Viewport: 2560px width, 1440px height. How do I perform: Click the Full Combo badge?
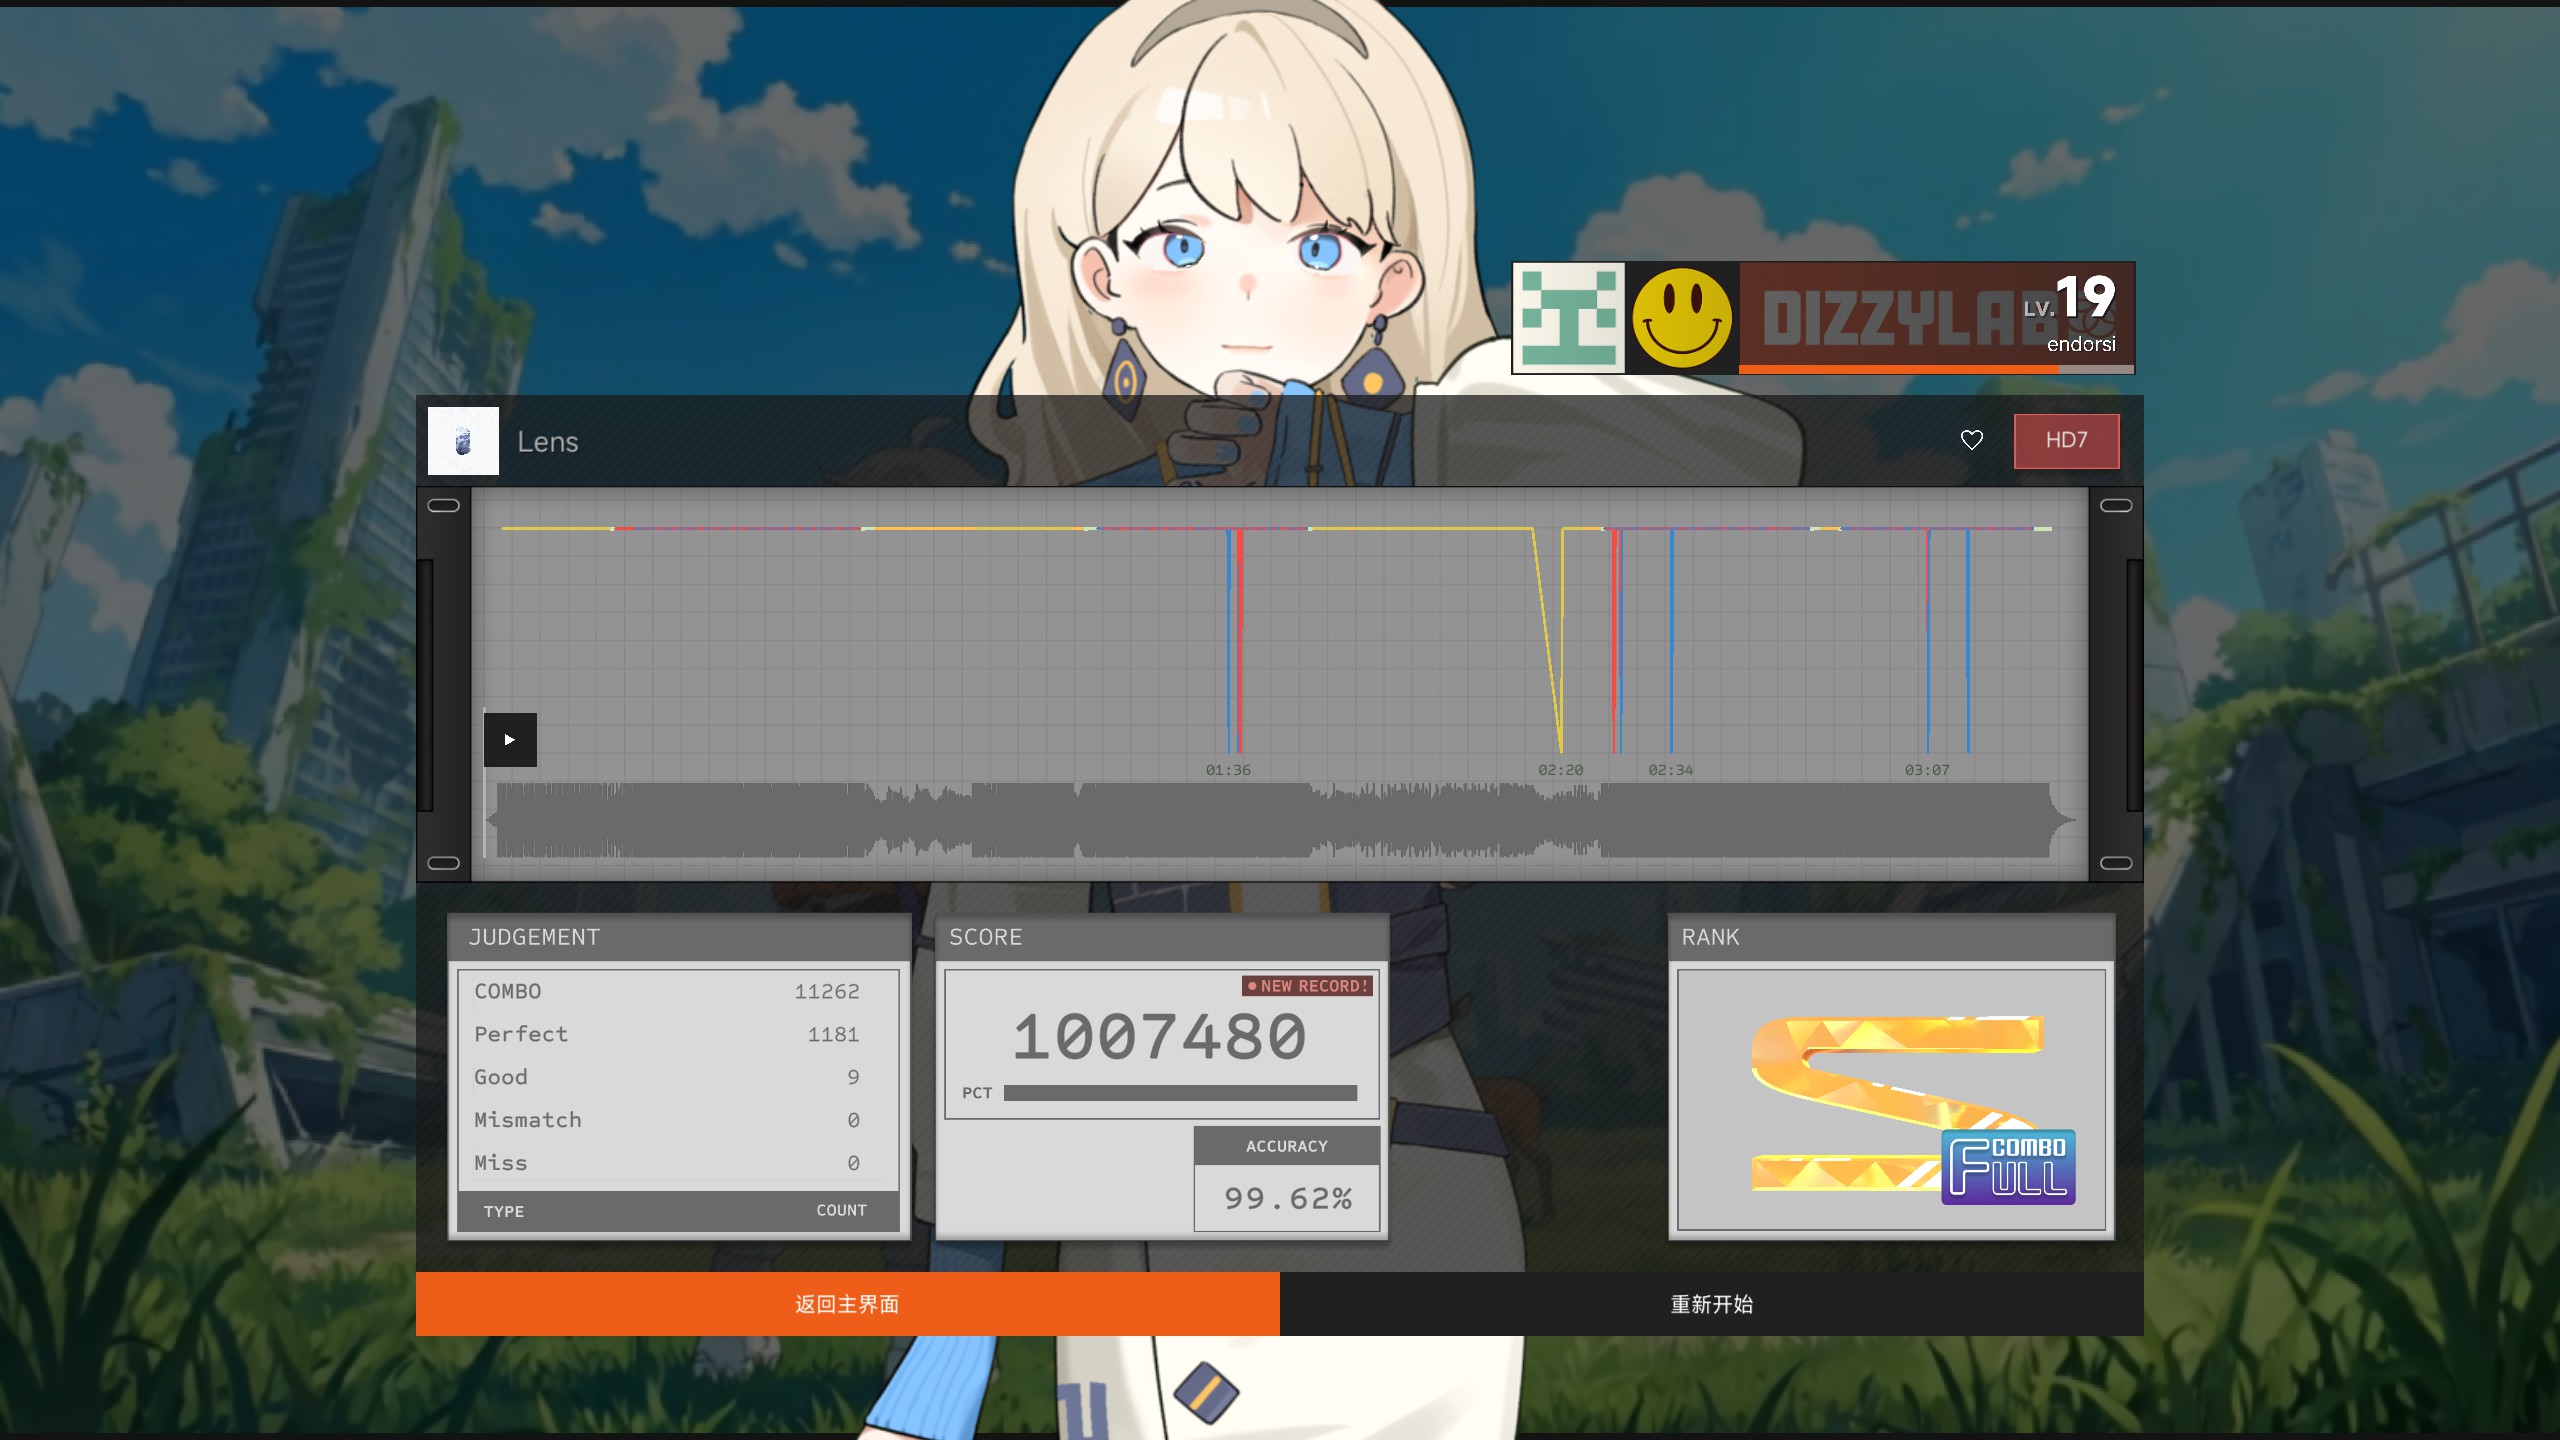pos(2008,1167)
